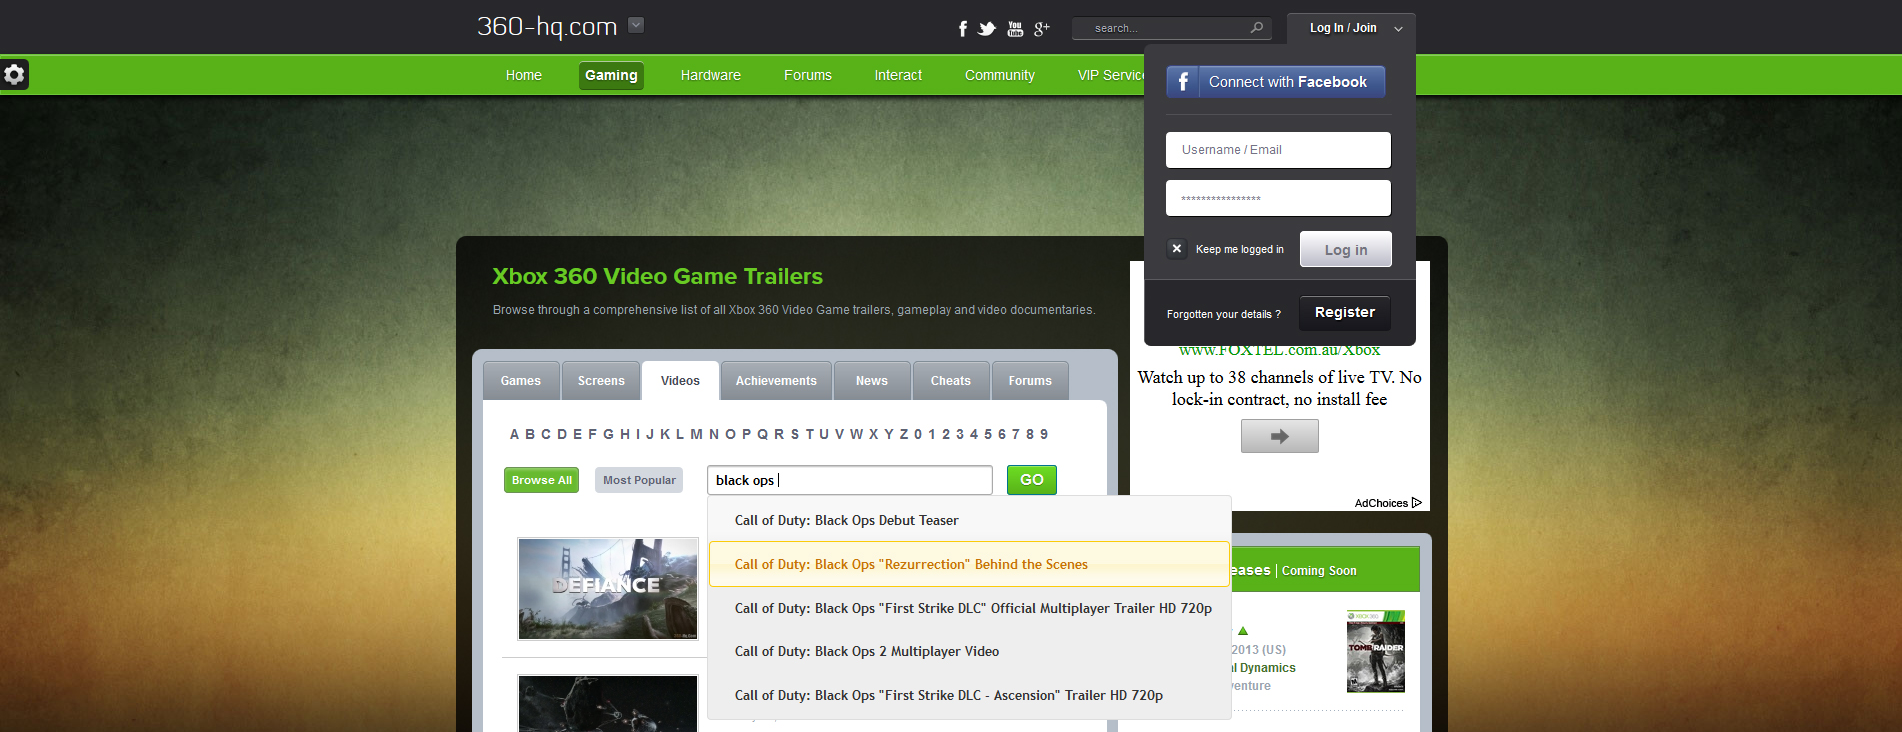Click the green GO button
Image resolution: width=1902 pixels, height=732 pixels.
(x=1032, y=480)
